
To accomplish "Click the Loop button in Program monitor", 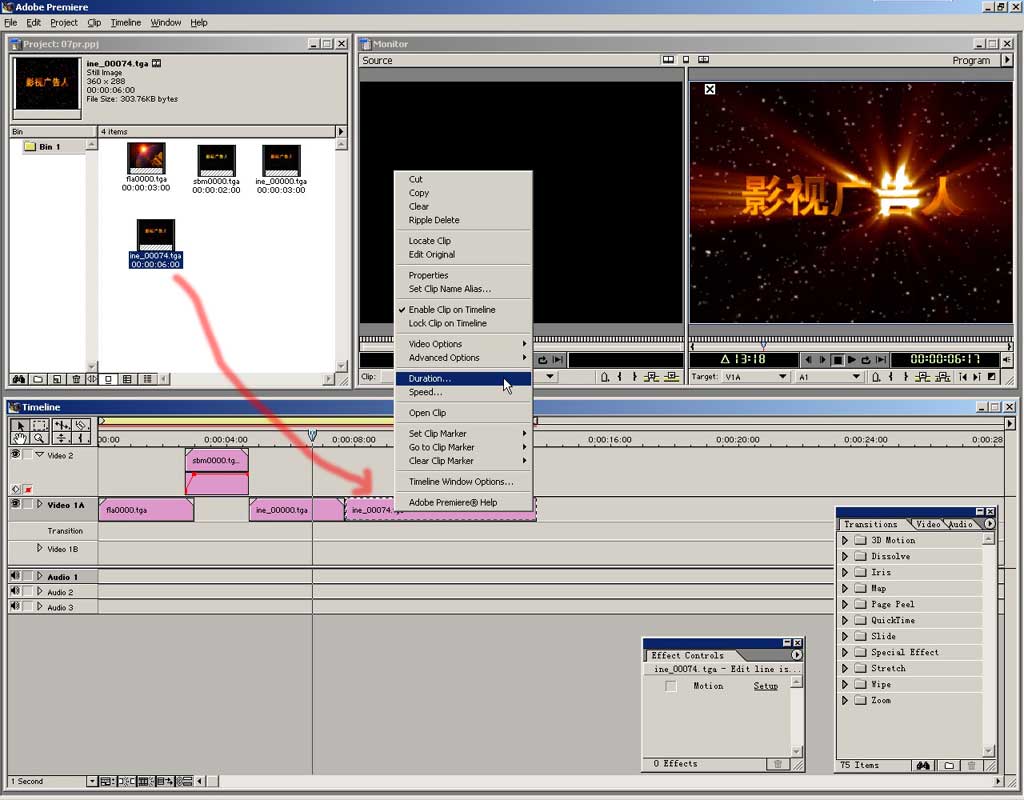I will point(866,360).
